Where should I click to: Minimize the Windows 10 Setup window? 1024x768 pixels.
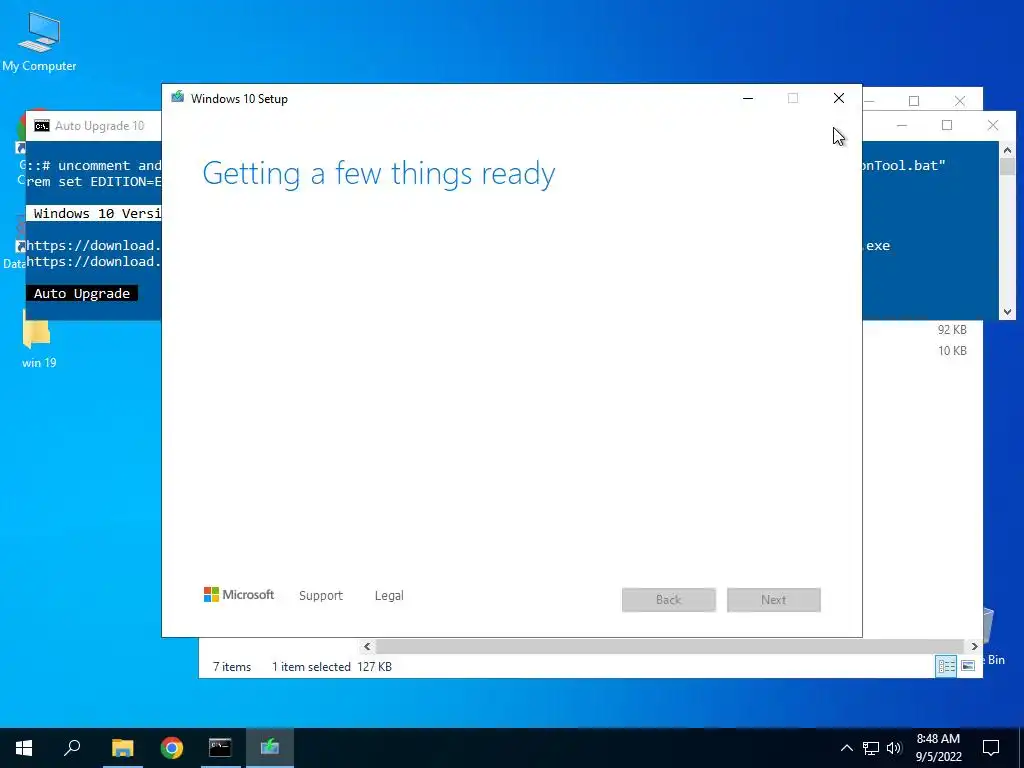click(x=748, y=98)
